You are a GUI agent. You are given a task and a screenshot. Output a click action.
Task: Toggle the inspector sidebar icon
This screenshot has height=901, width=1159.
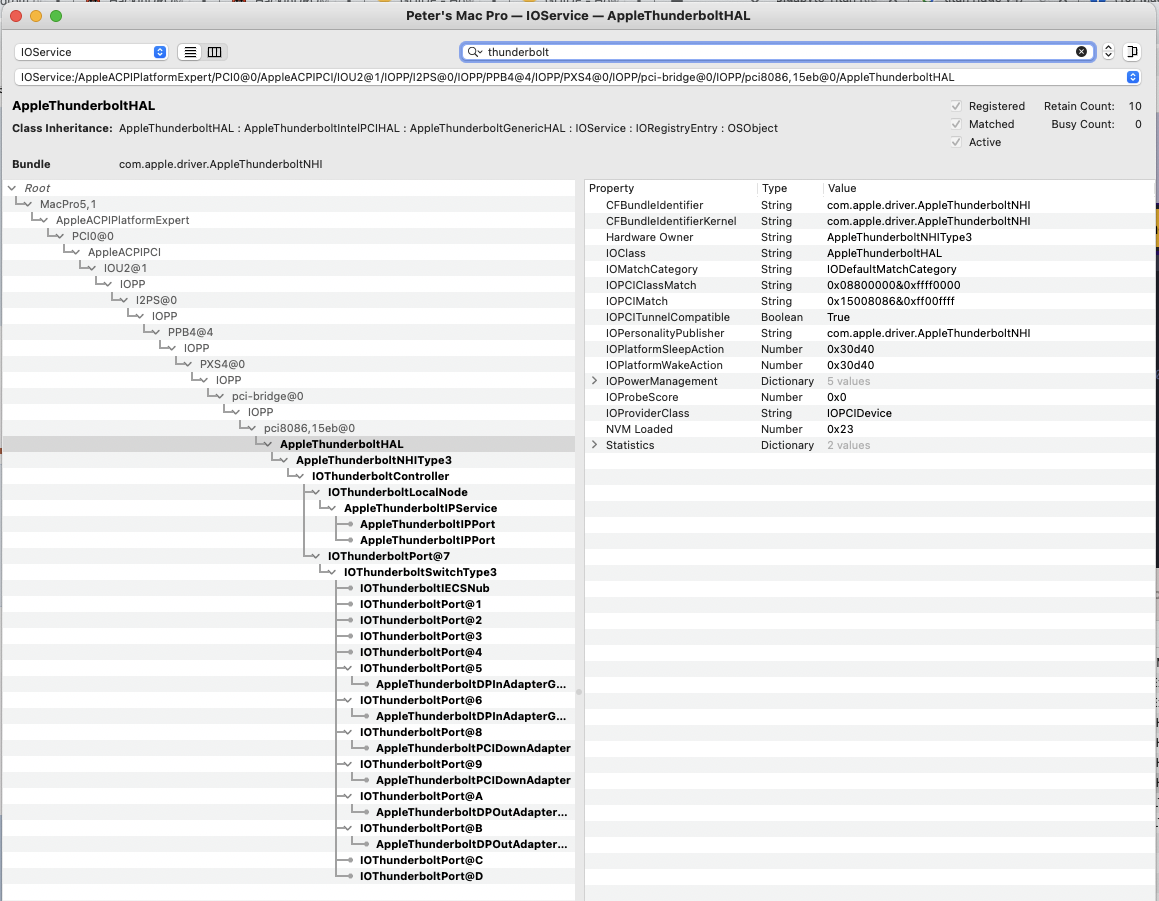[x=1131, y=52]
